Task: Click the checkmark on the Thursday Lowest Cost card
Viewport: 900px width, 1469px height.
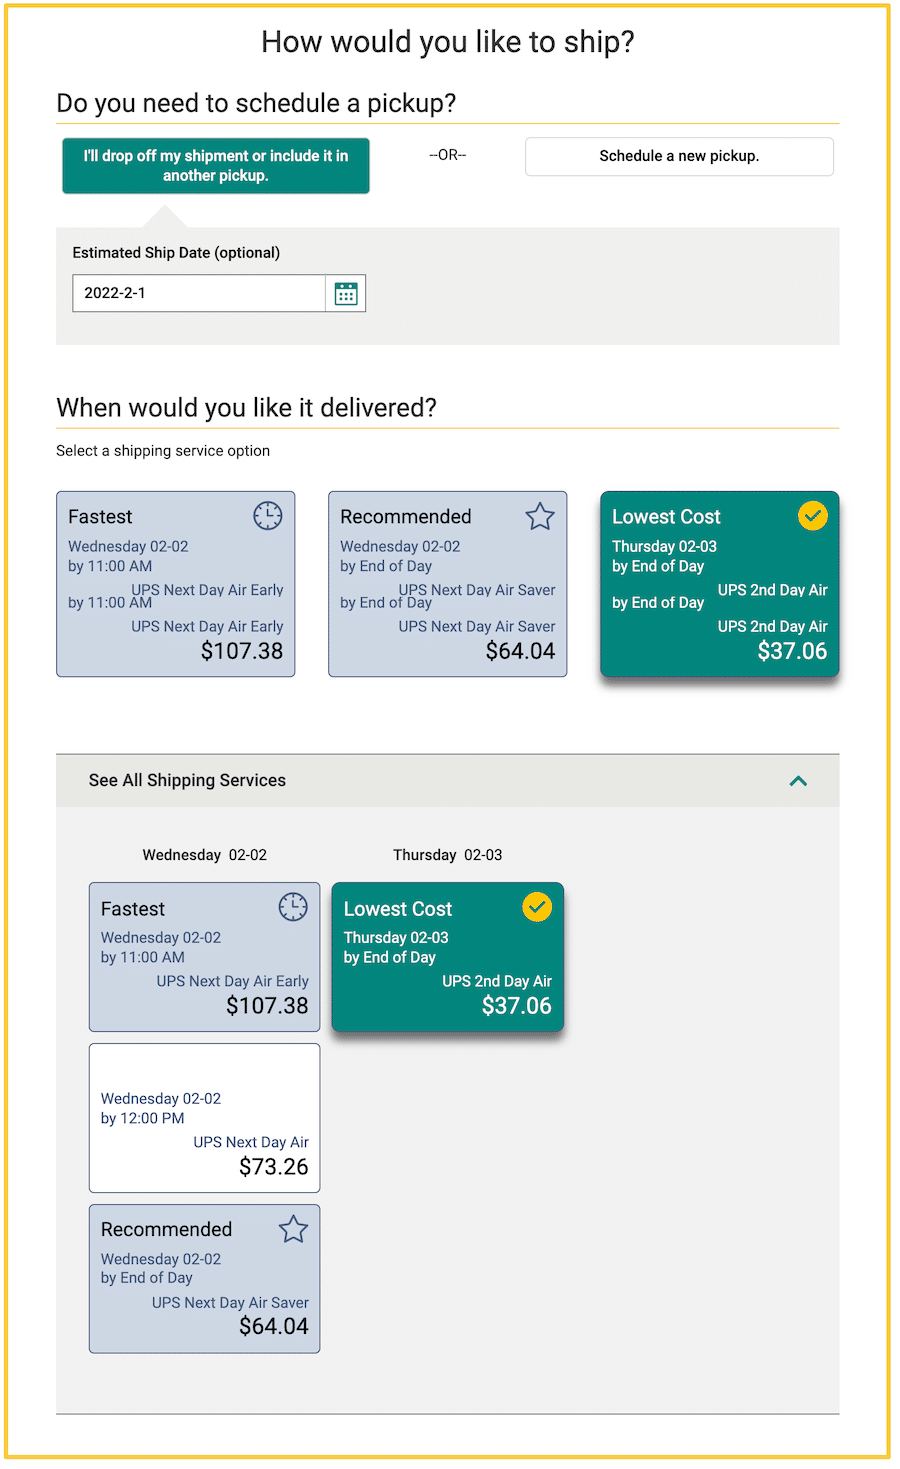Action: coord(537,907)
